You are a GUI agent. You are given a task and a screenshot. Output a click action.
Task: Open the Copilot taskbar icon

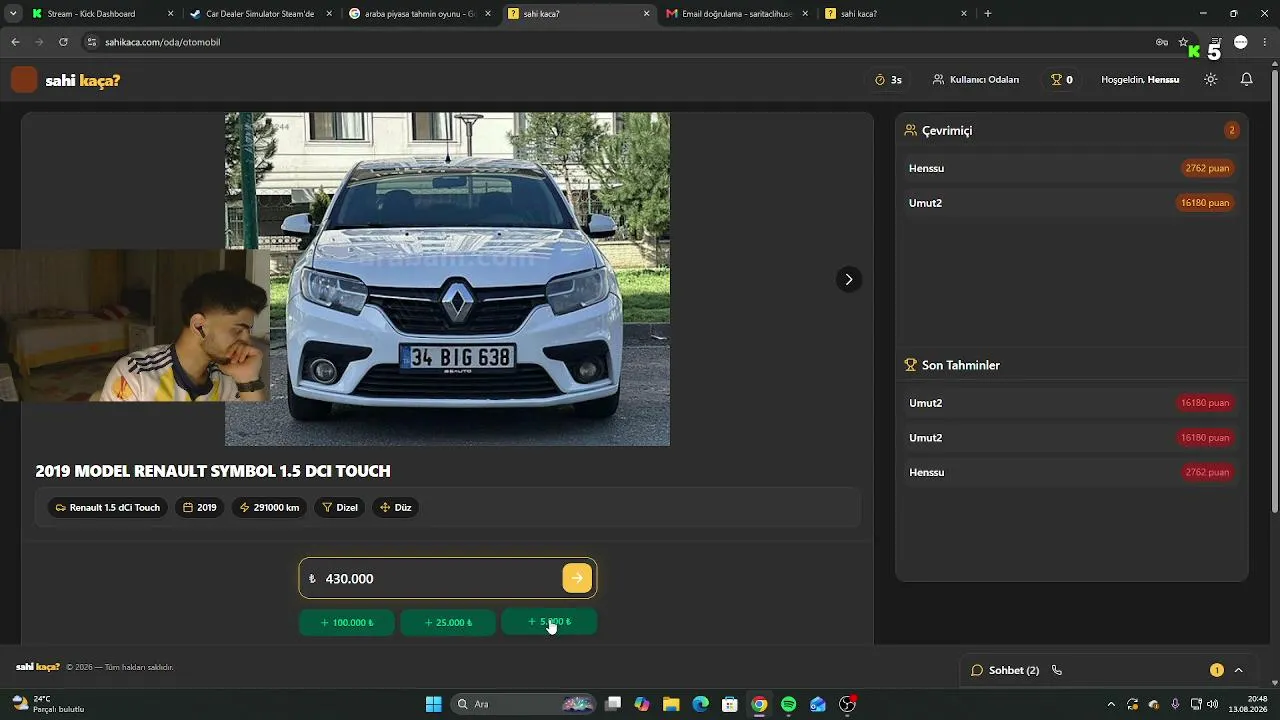(x=642, y=704)
